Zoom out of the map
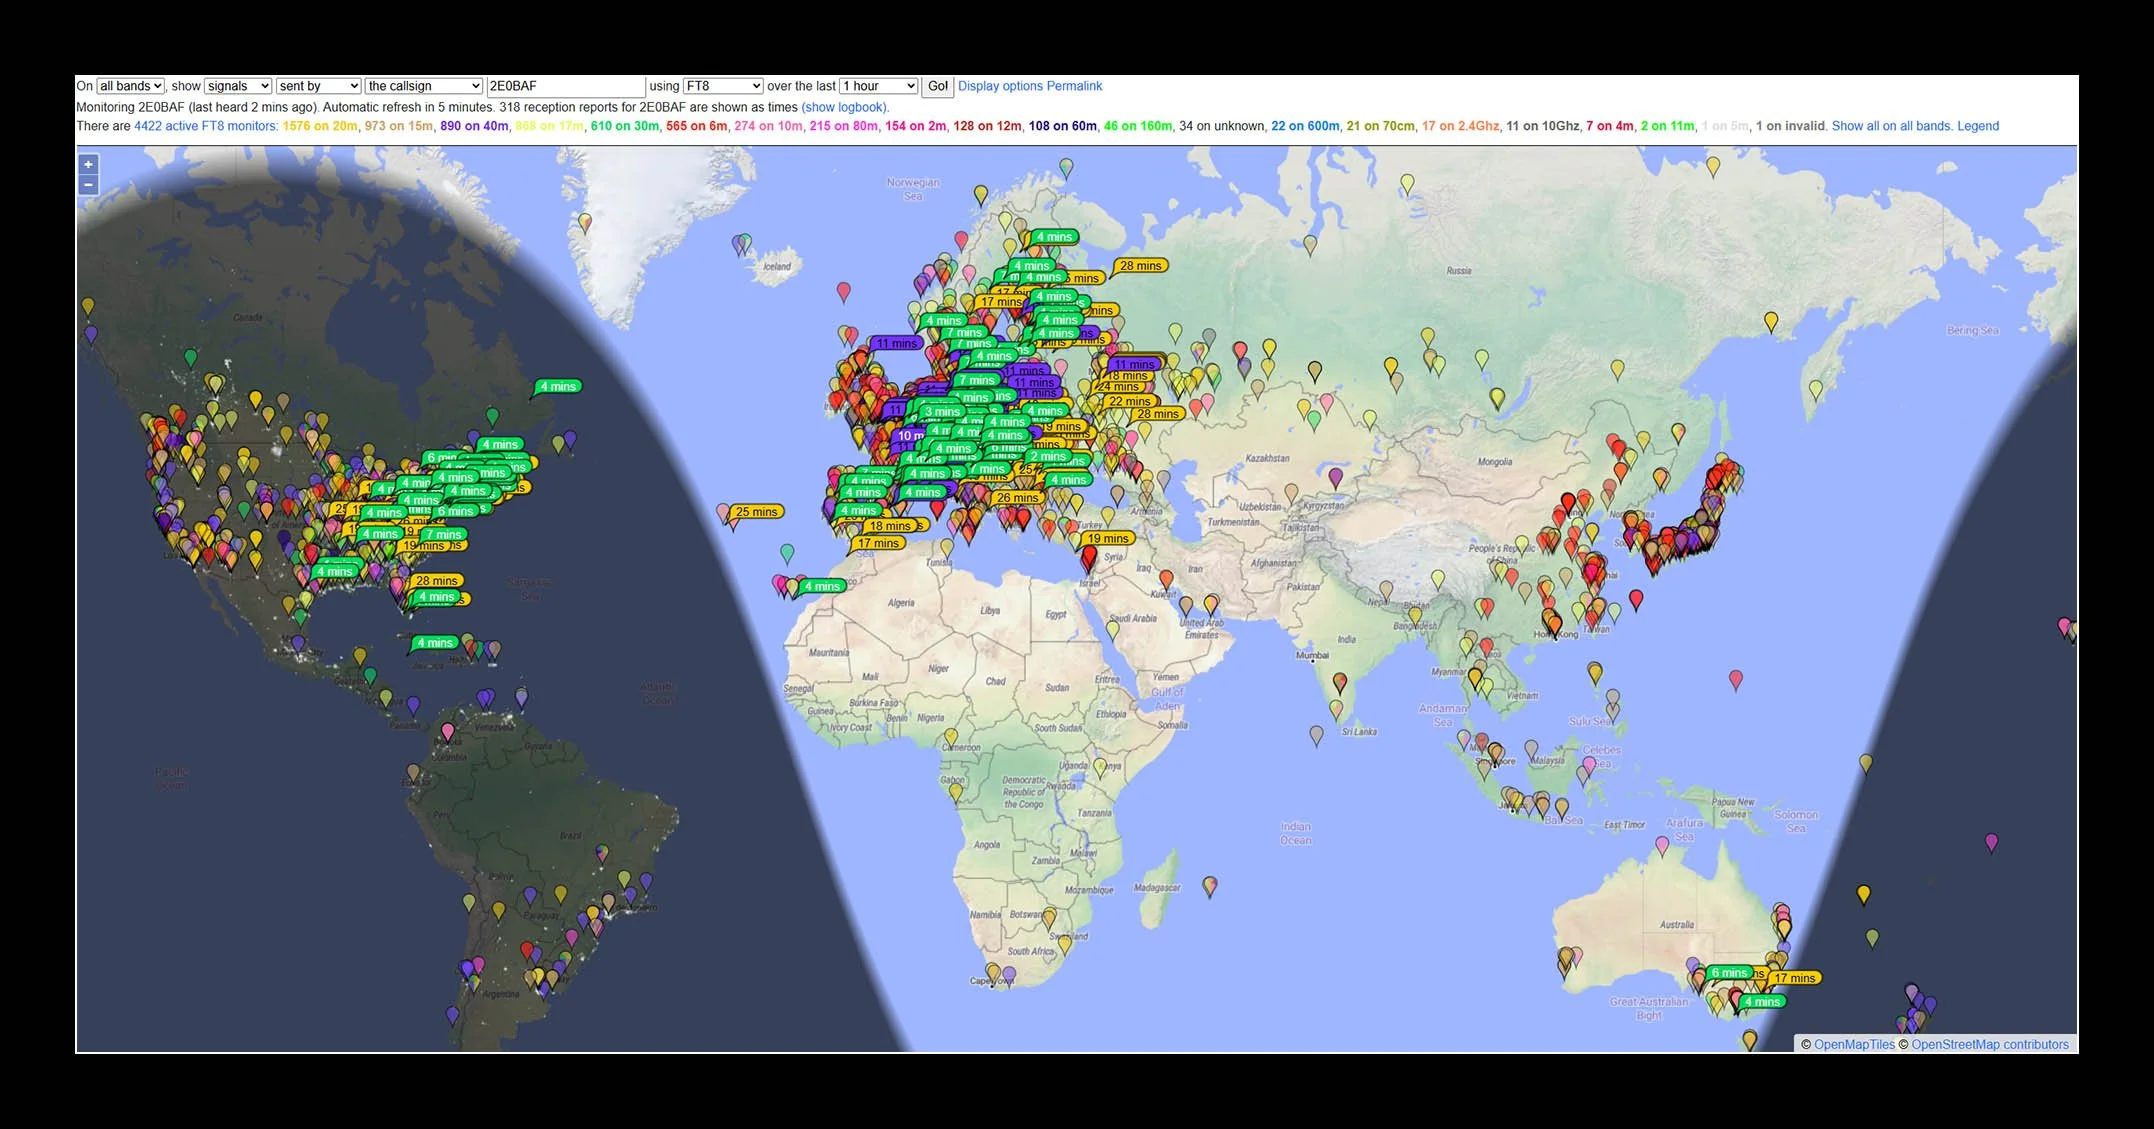This screenshot has width=2154, height=1129. click(88, 185)
